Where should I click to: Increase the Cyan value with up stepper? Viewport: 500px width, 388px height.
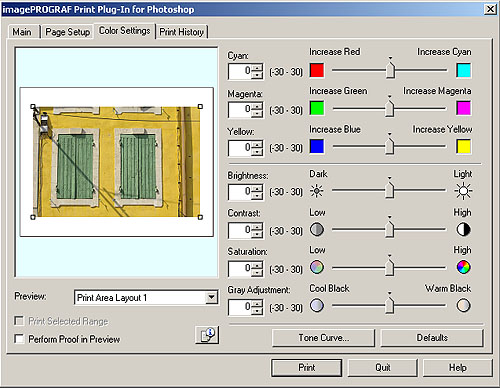click(257, 68)
